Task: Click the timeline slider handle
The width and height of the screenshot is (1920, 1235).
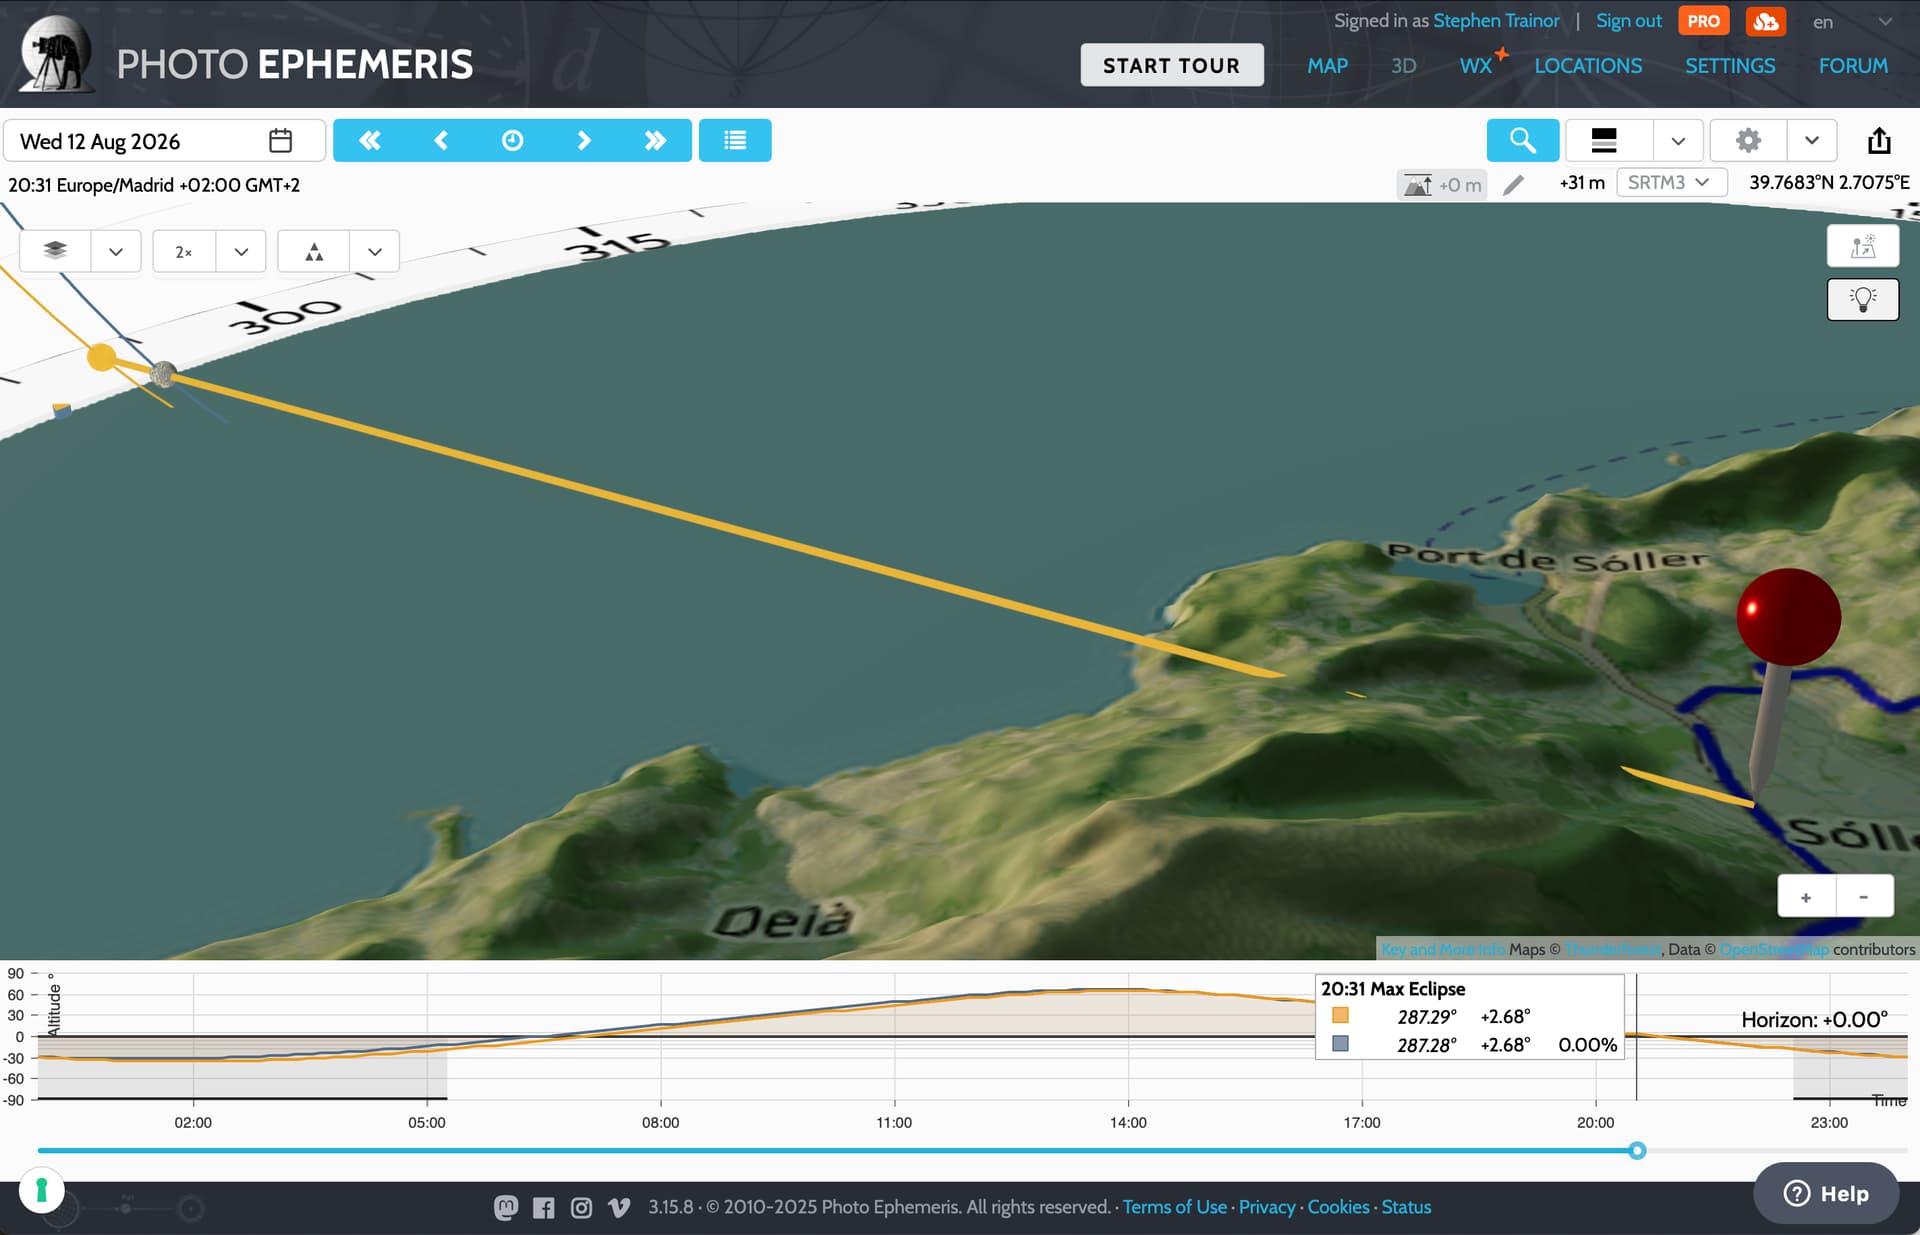Action: point(1637,1150)
